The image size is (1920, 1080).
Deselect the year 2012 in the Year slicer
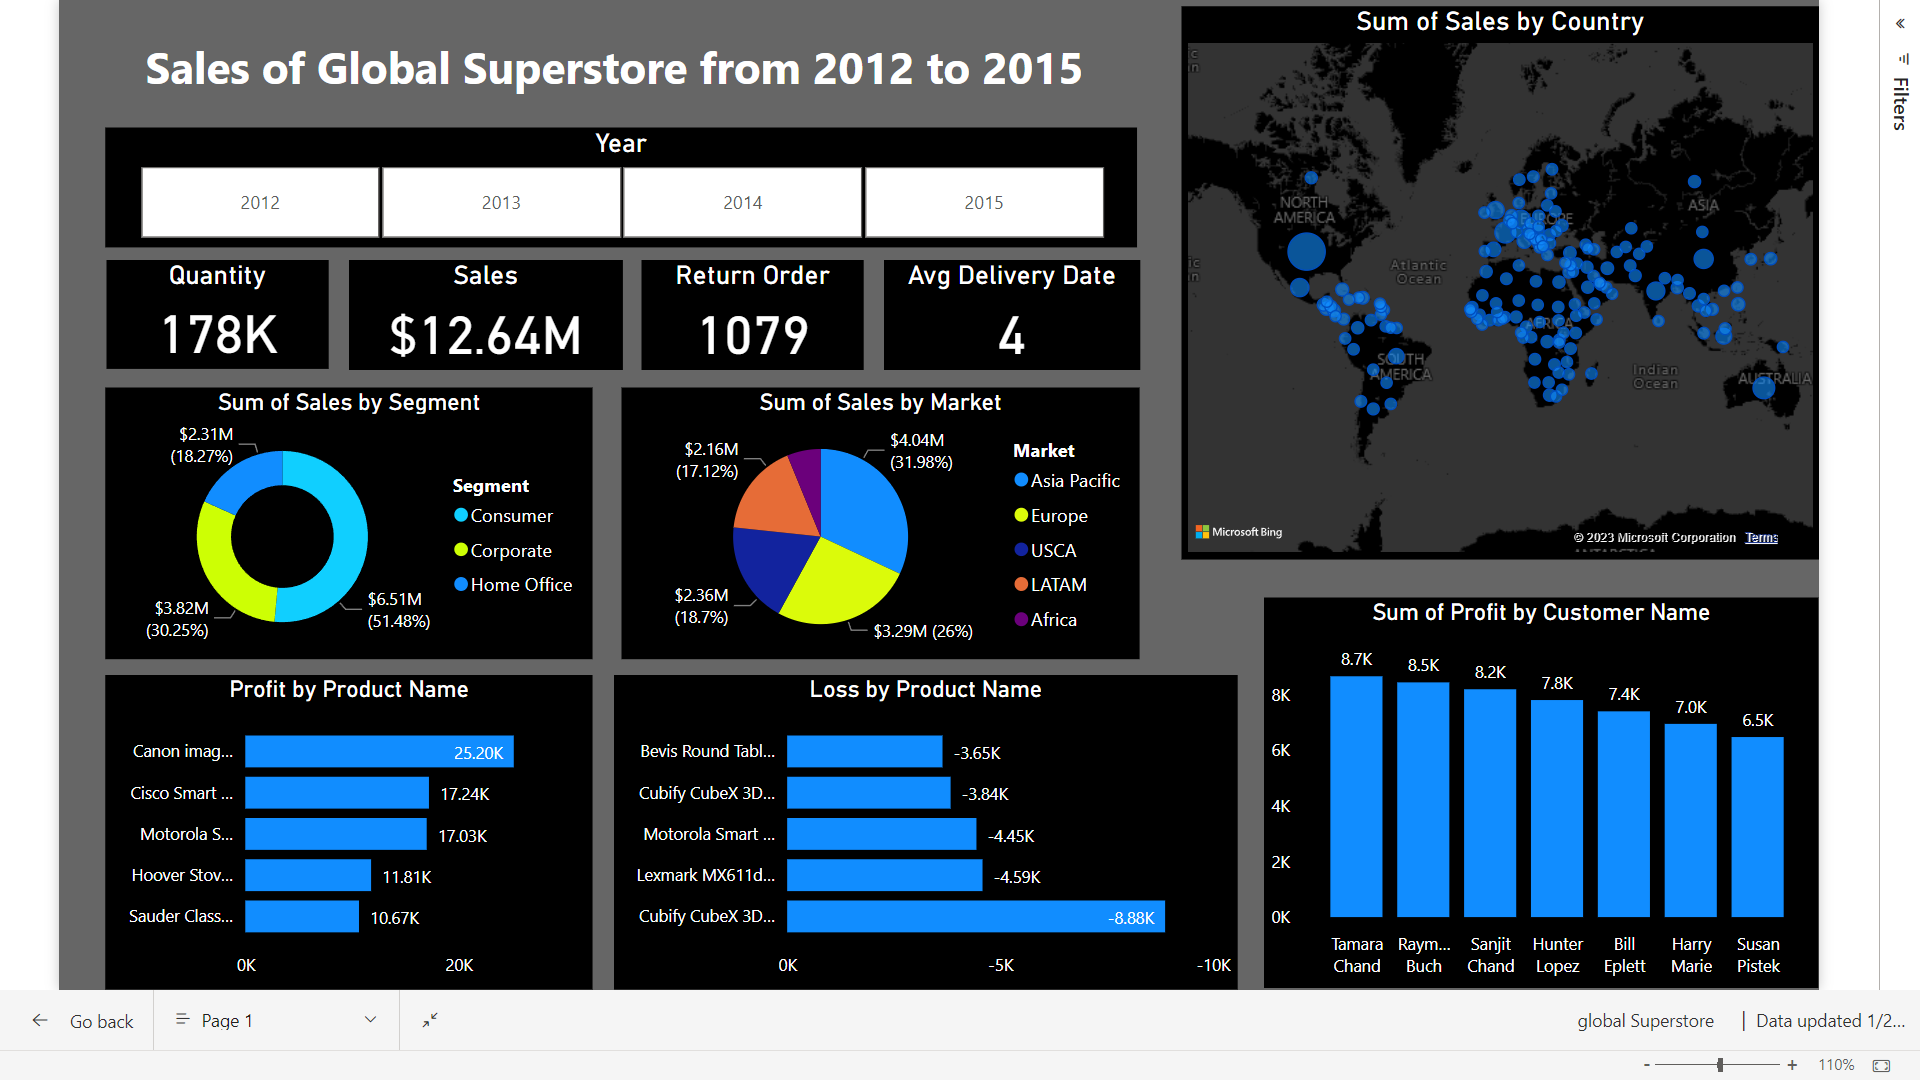pyautogui.click(x=259, y=202)
